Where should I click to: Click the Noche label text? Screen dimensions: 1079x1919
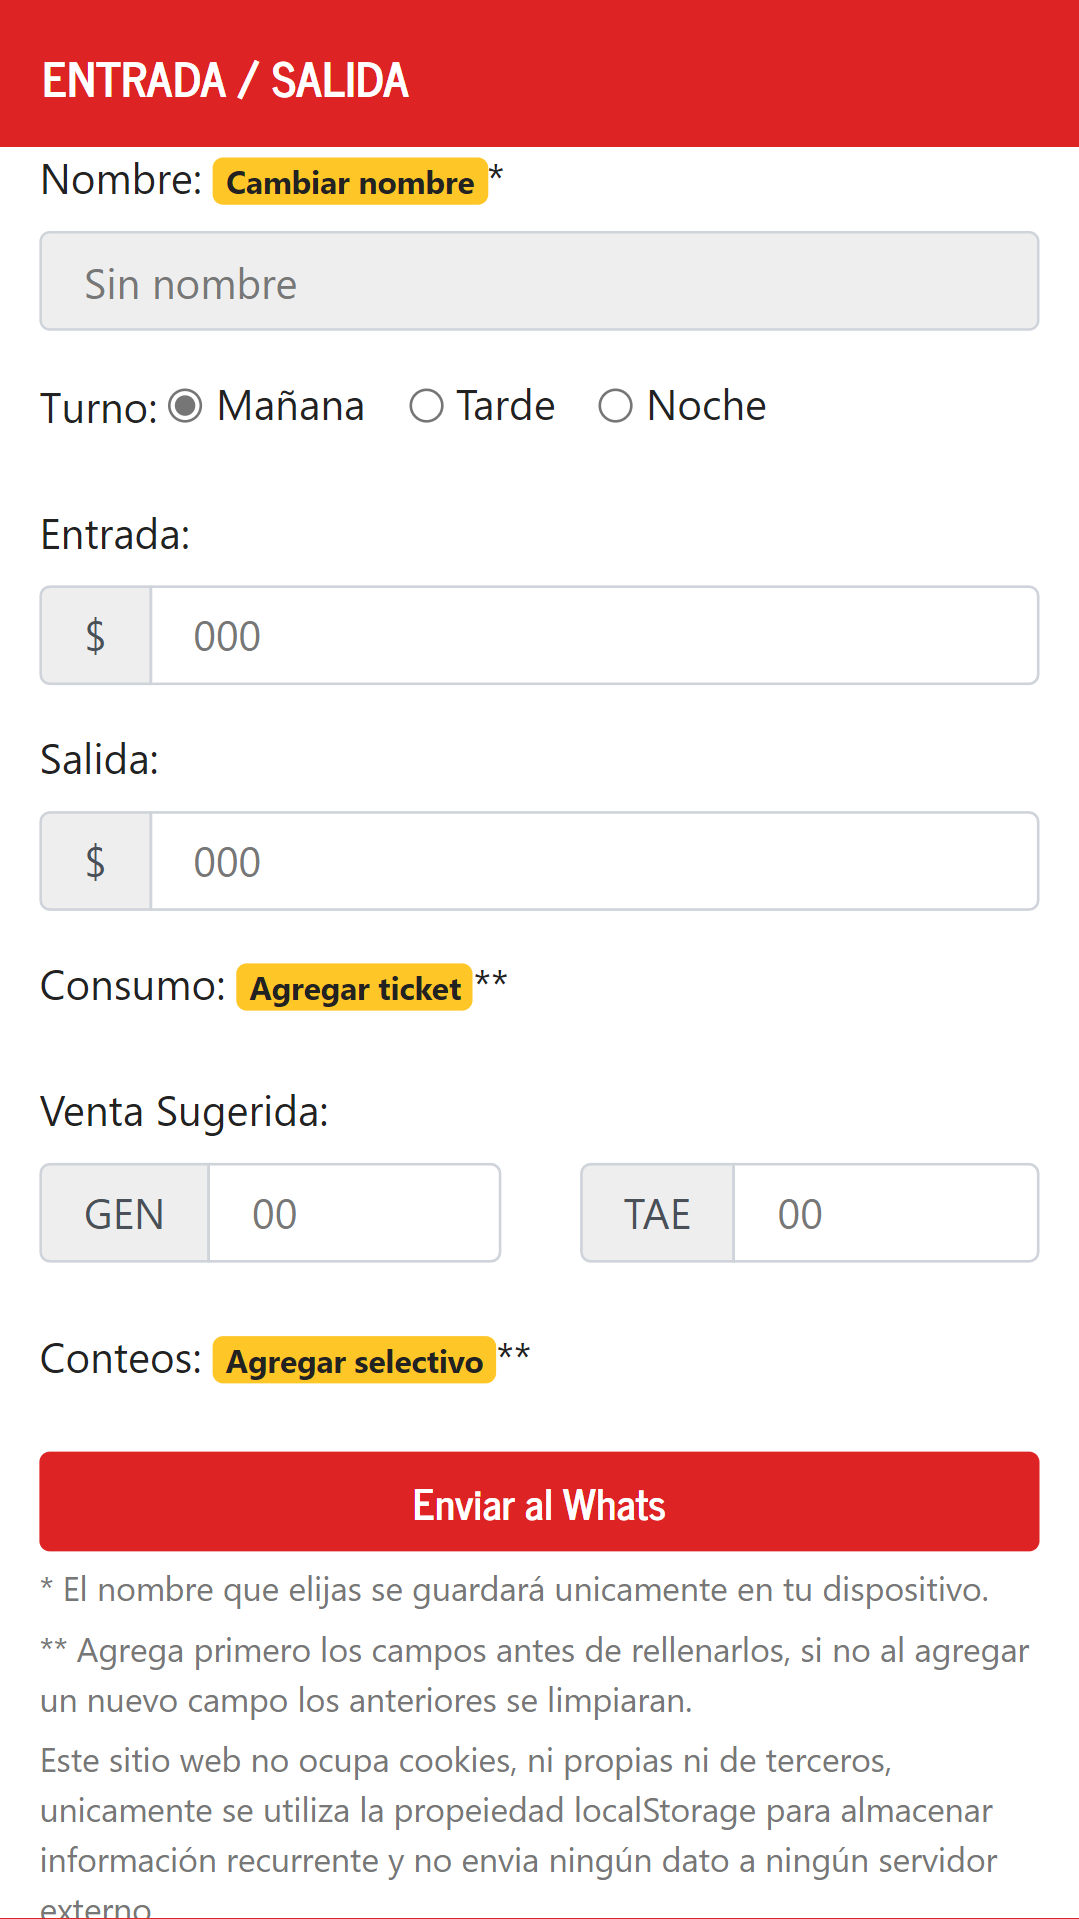pos(706,406)
